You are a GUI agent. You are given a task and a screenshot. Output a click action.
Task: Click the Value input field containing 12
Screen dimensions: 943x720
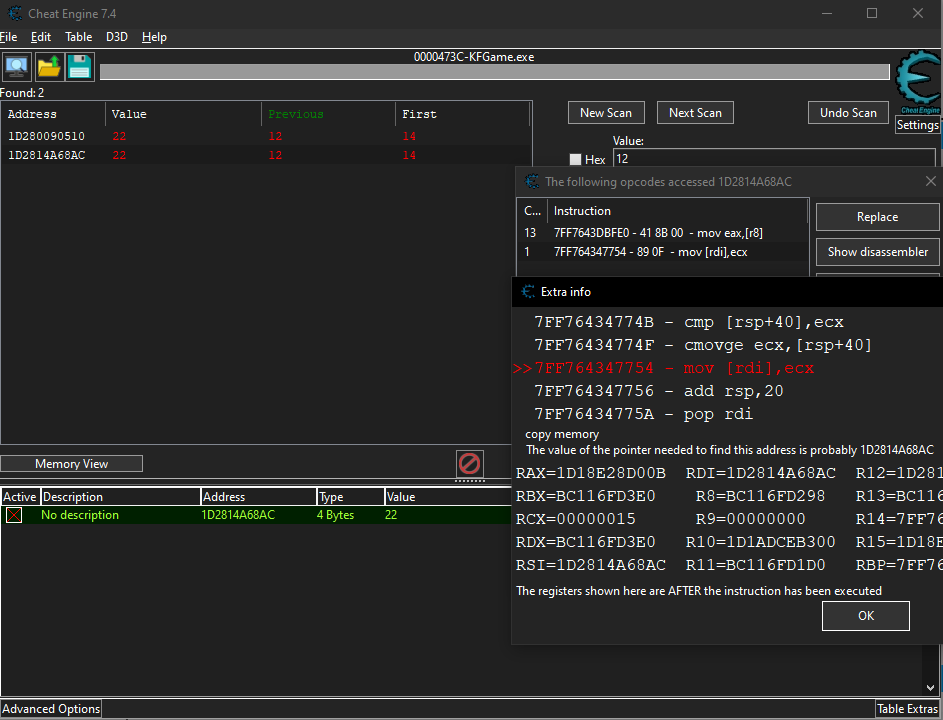772,159
